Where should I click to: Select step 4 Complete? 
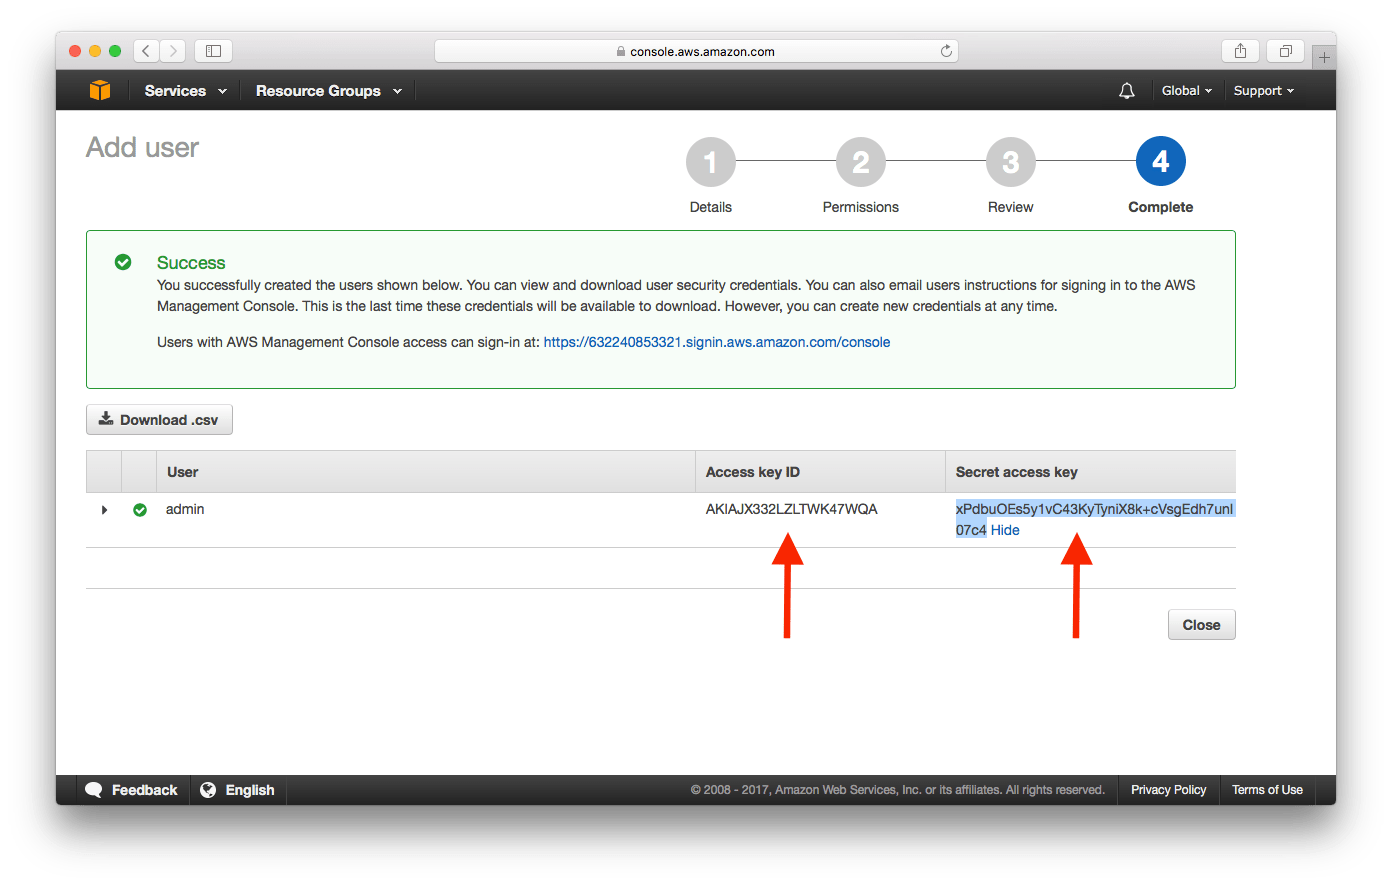(x=1161, y=162)
